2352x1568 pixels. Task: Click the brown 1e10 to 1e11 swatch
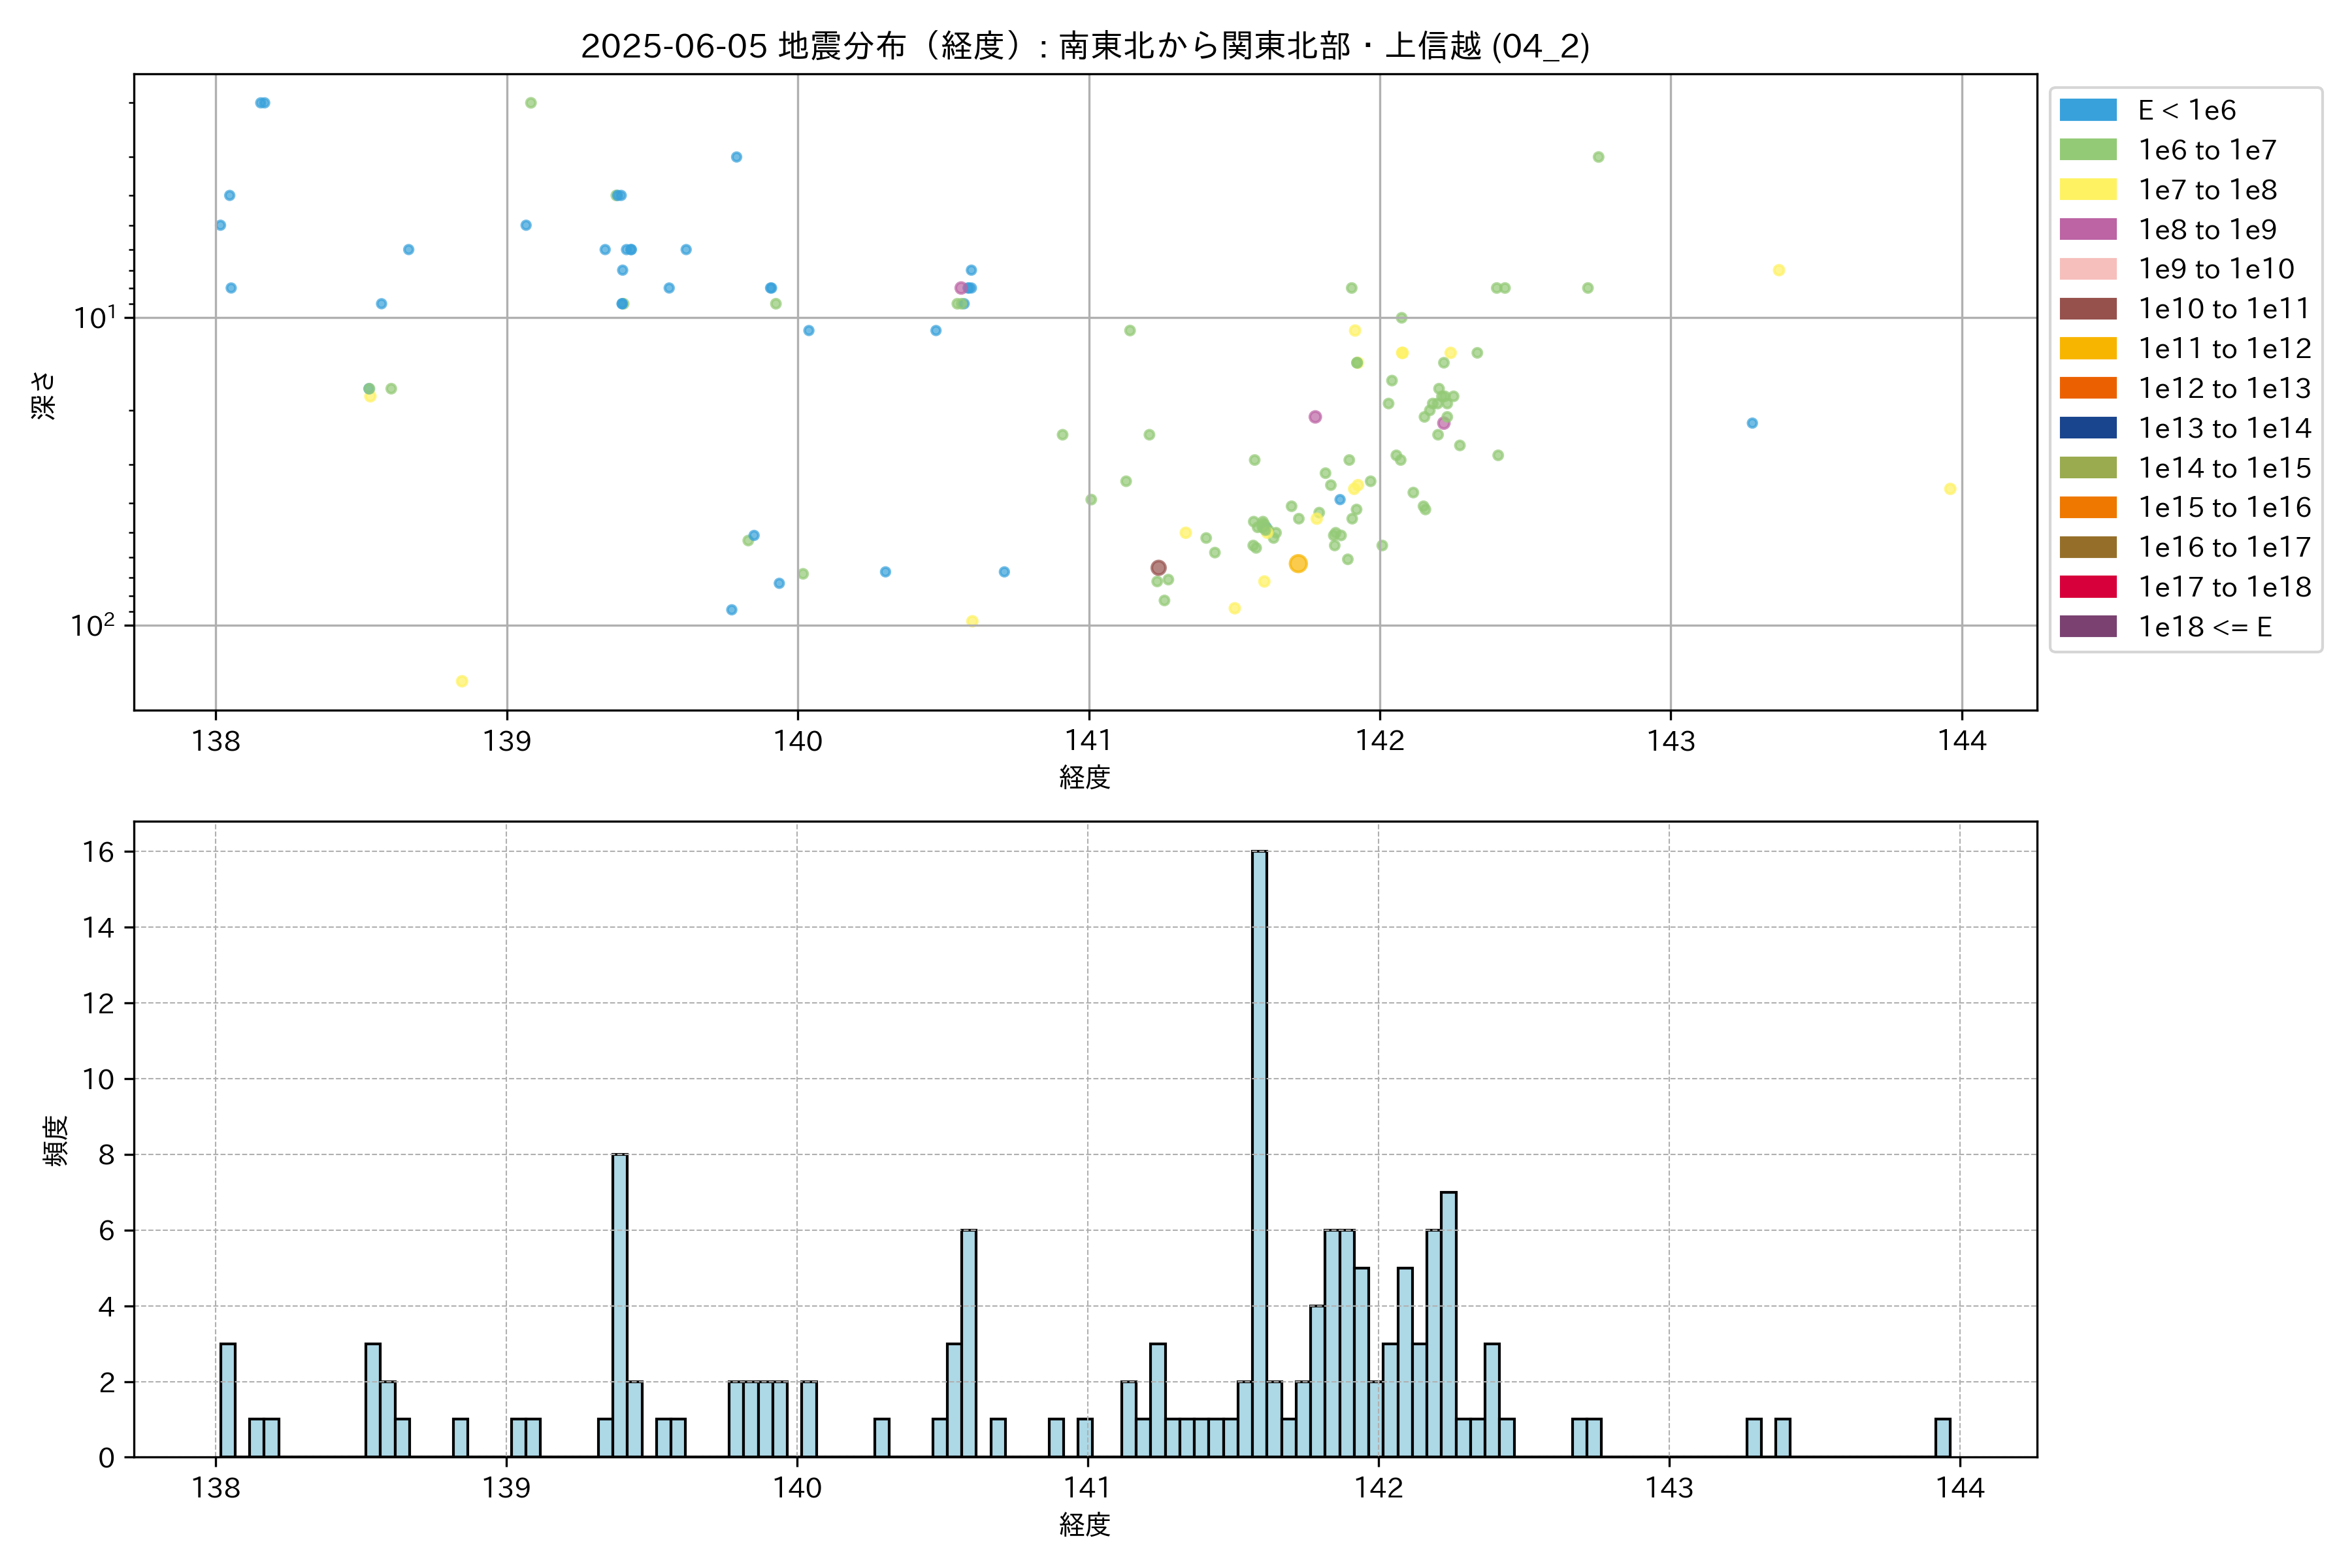(x=2087, y=309)
